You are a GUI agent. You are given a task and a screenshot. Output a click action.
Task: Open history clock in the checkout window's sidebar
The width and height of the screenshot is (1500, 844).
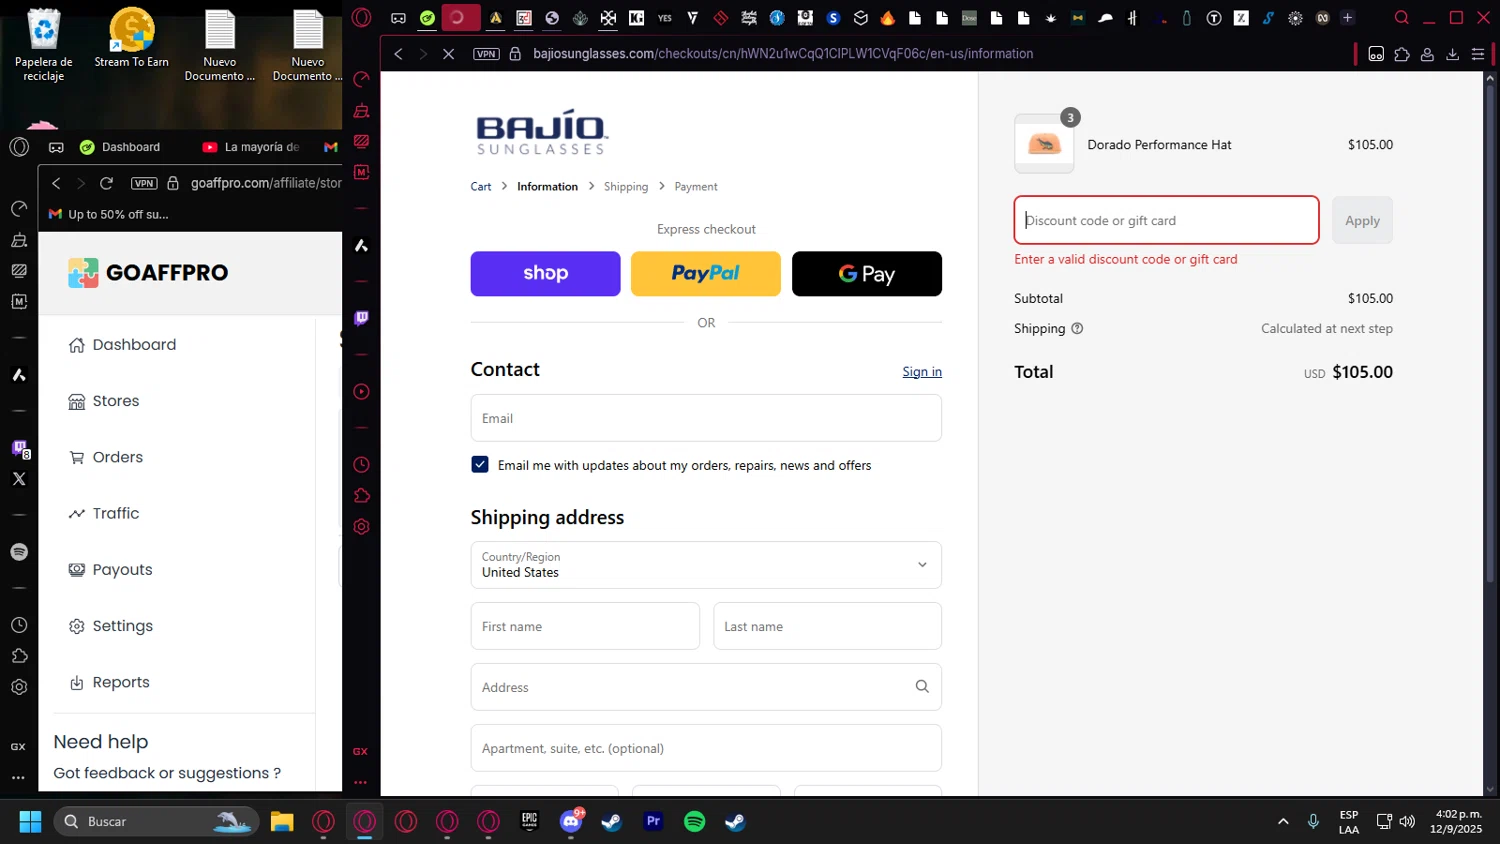click(x=361, y=465)
